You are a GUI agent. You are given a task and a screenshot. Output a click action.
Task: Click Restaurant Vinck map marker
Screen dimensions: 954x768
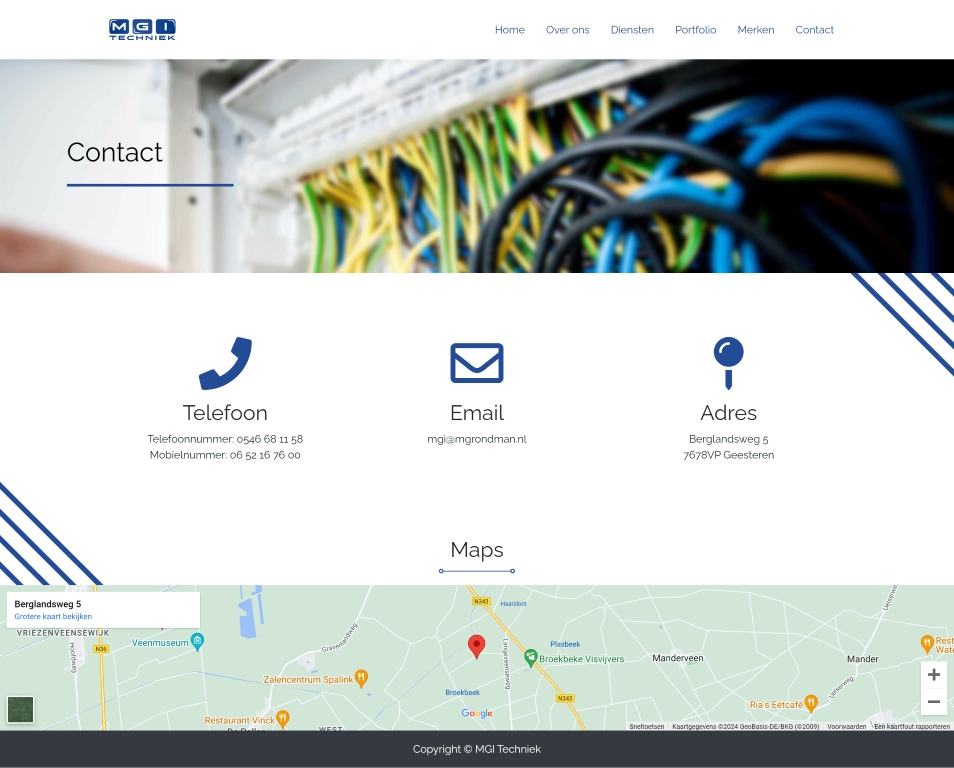[x=283, y=719]
